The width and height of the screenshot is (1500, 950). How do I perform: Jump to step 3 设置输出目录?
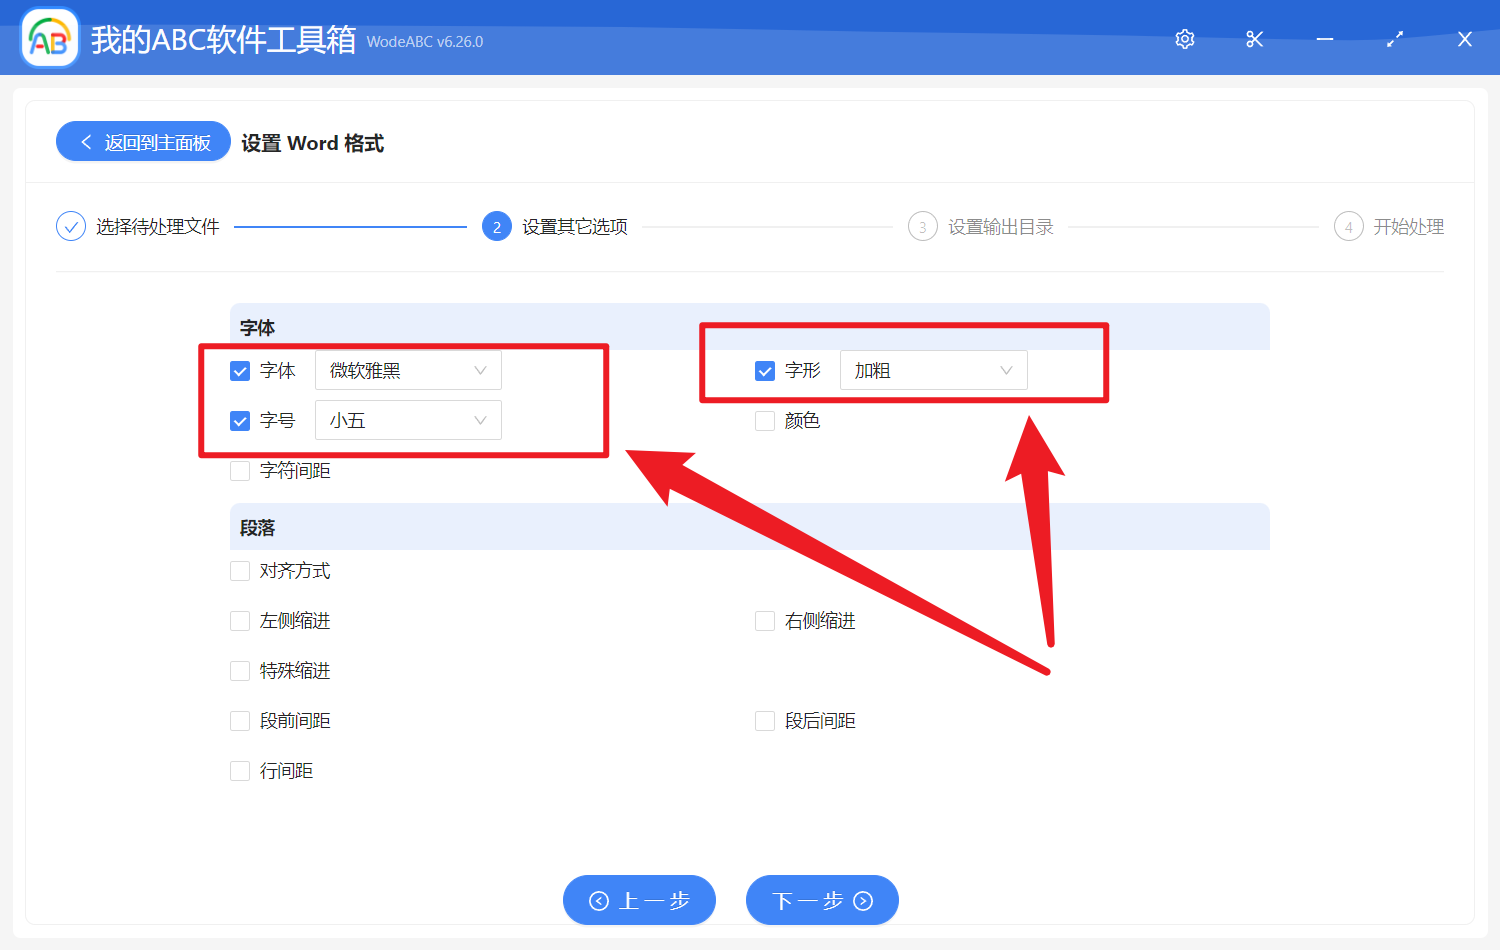pos(981,227)
